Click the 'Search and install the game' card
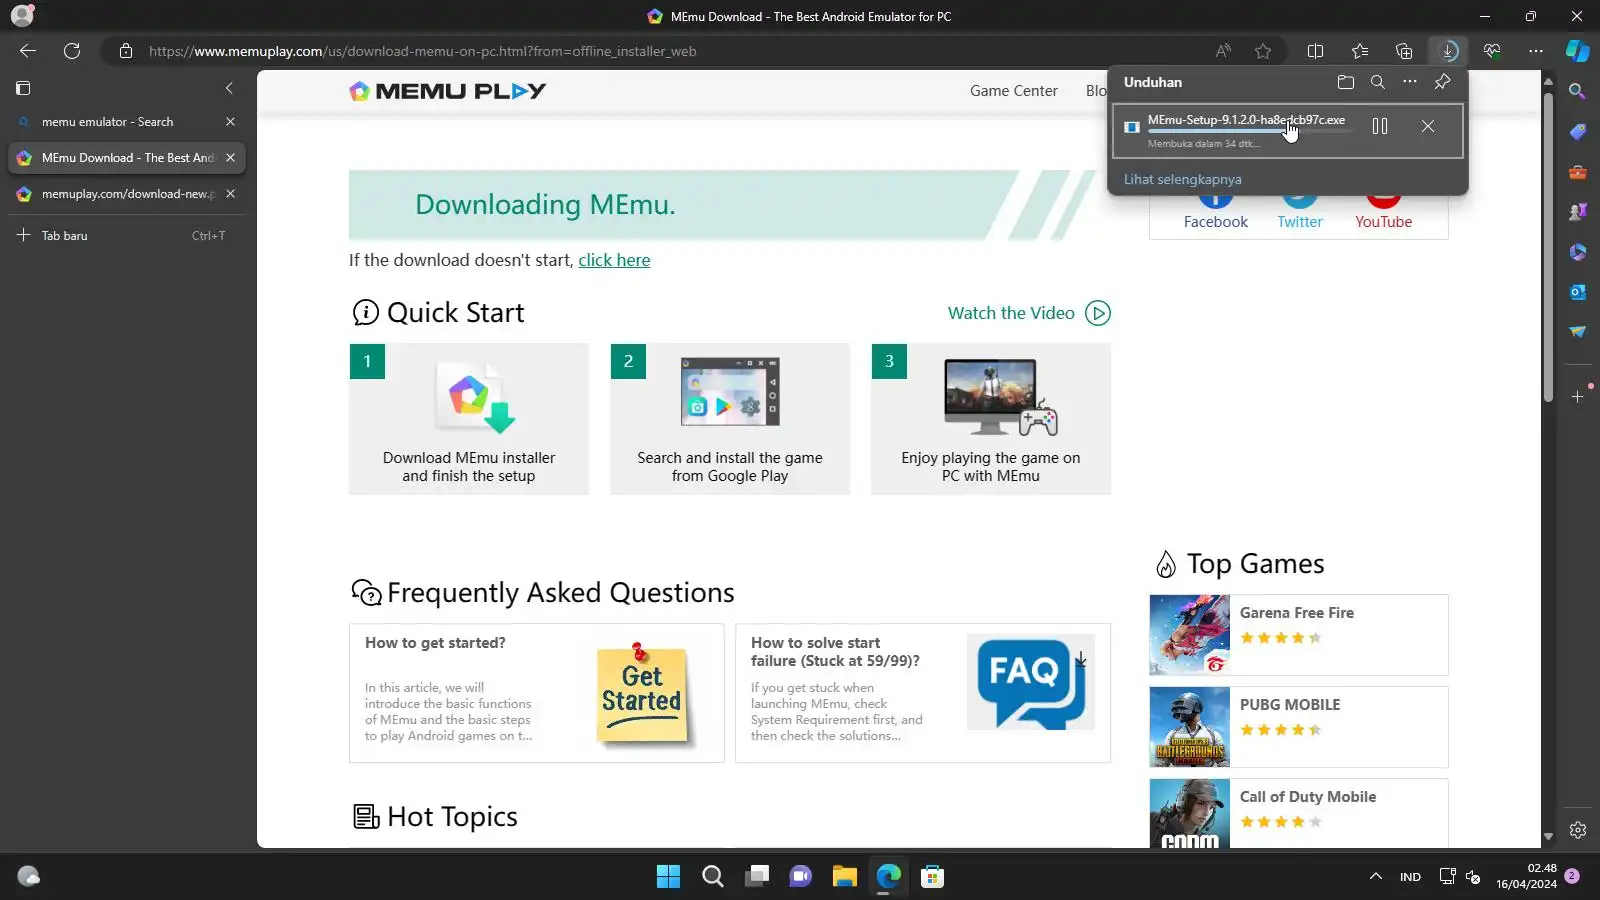 pos(730,419)
